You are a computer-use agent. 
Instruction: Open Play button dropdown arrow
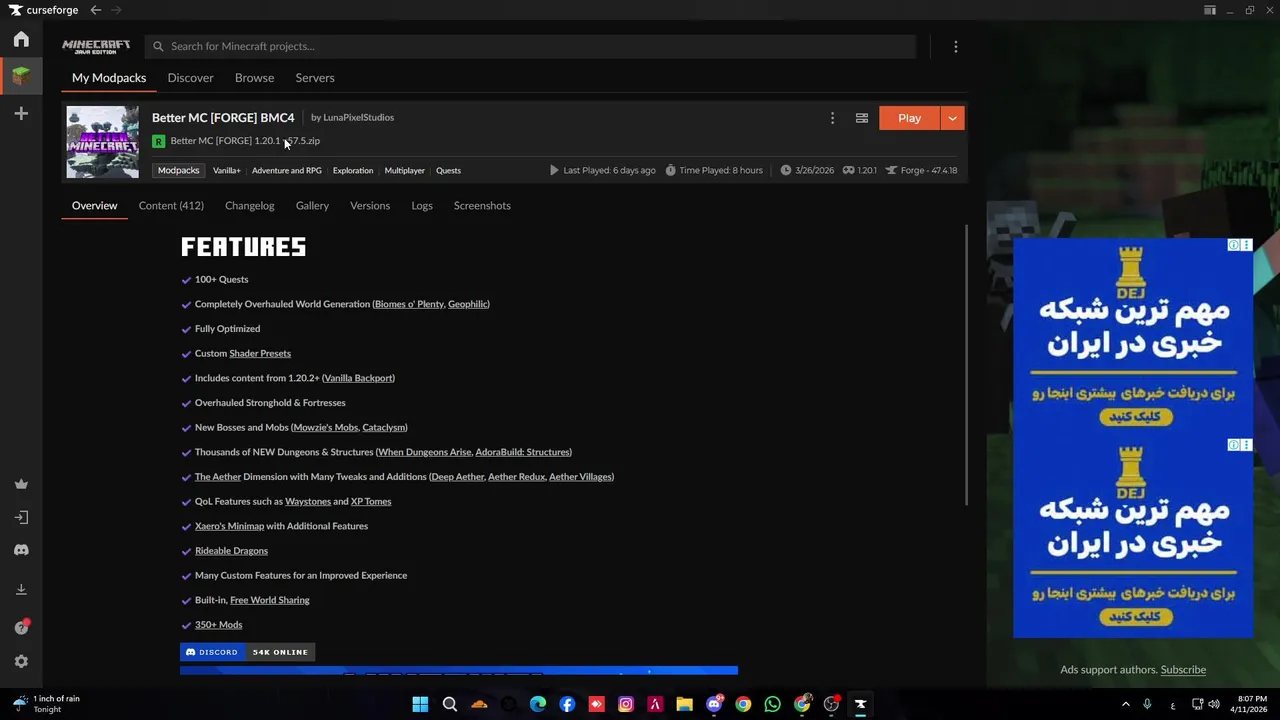(x=952, y=118)
